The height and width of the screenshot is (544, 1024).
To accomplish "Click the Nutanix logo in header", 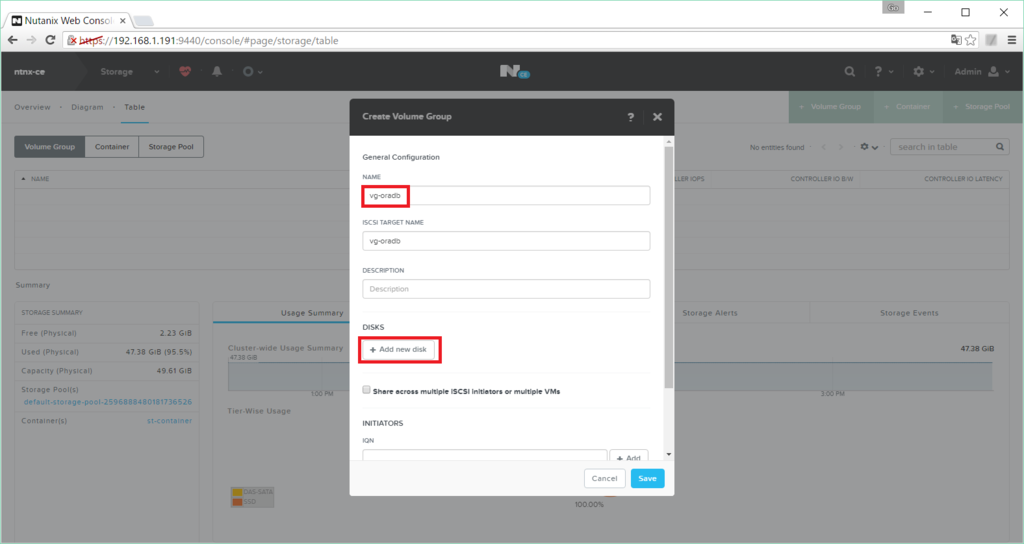I will pyautogui.click(x=514, y=71).
